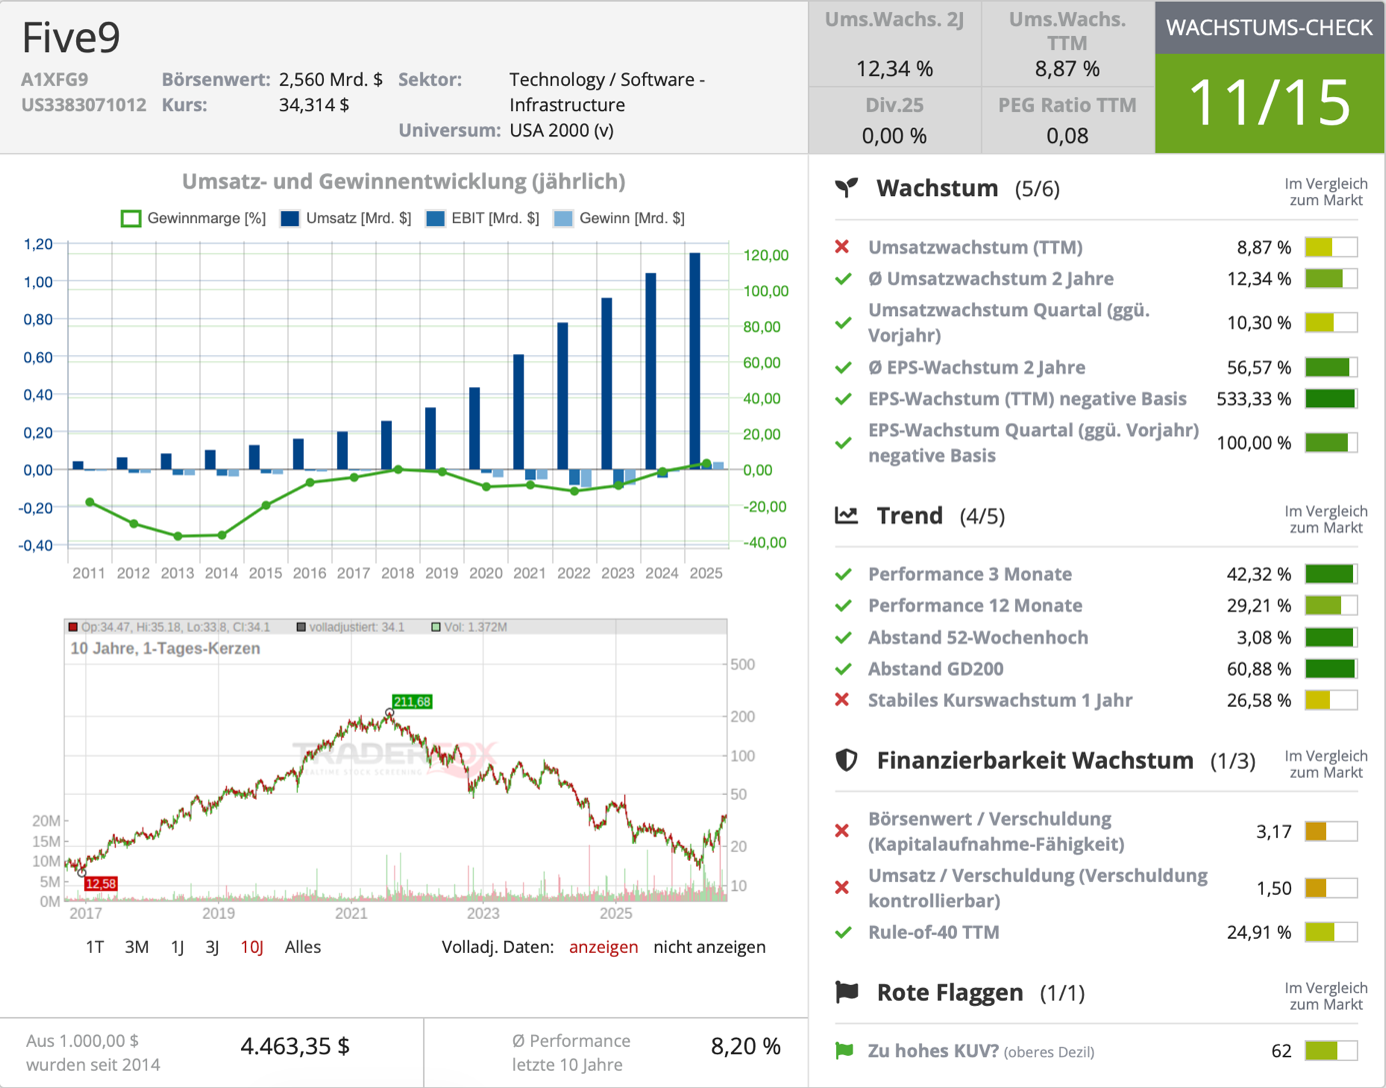Click the 211,68 high price marker
The image size is (1386, 1088).
(412, 702)
